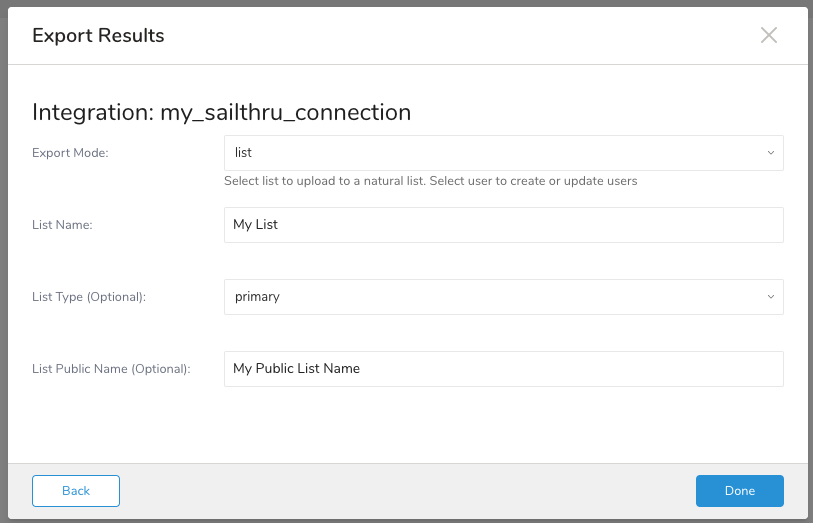Image resolution: width=813 pixels, height=523 pixels.
Task: Click the "List Type (Optional):" label
Action: pos(89,297)
